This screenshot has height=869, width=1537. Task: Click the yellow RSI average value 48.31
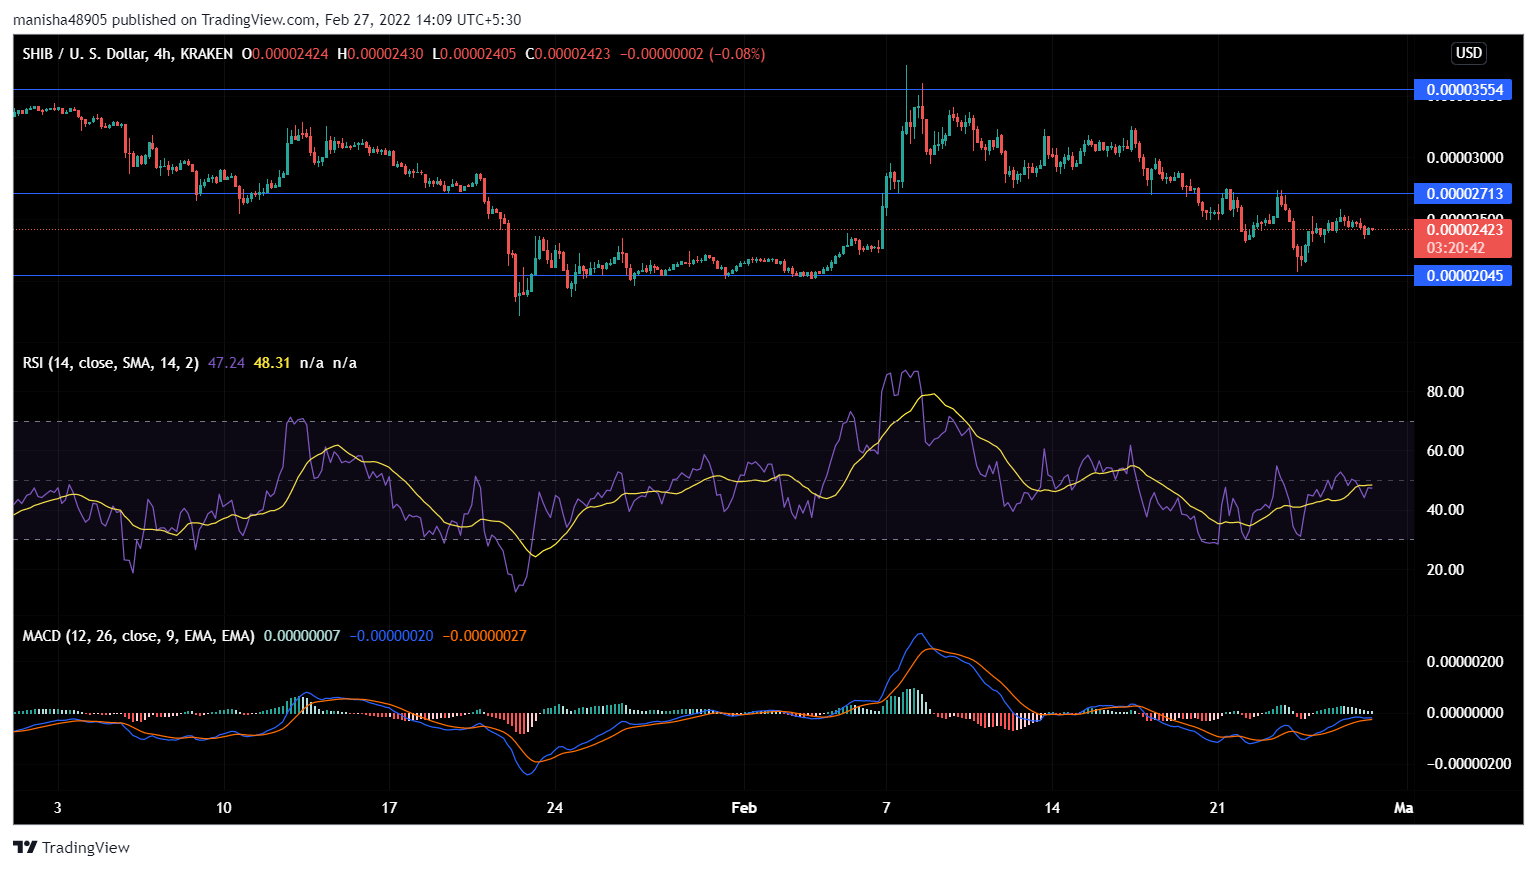(272, 363)
